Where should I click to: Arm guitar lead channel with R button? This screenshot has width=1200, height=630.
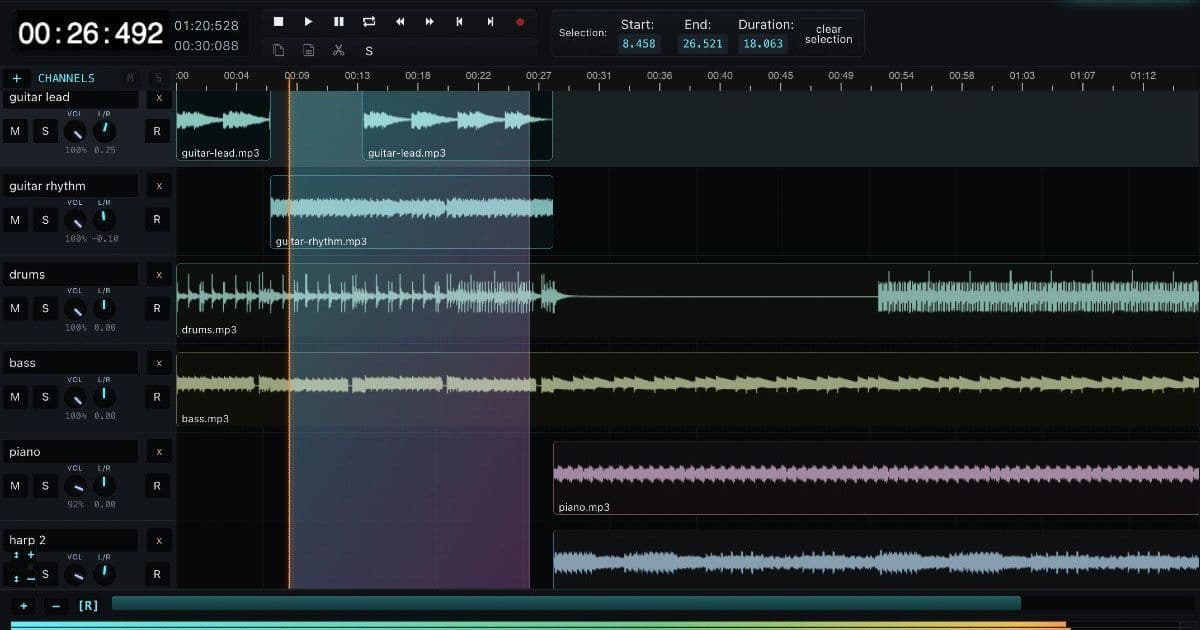(156, 131)
